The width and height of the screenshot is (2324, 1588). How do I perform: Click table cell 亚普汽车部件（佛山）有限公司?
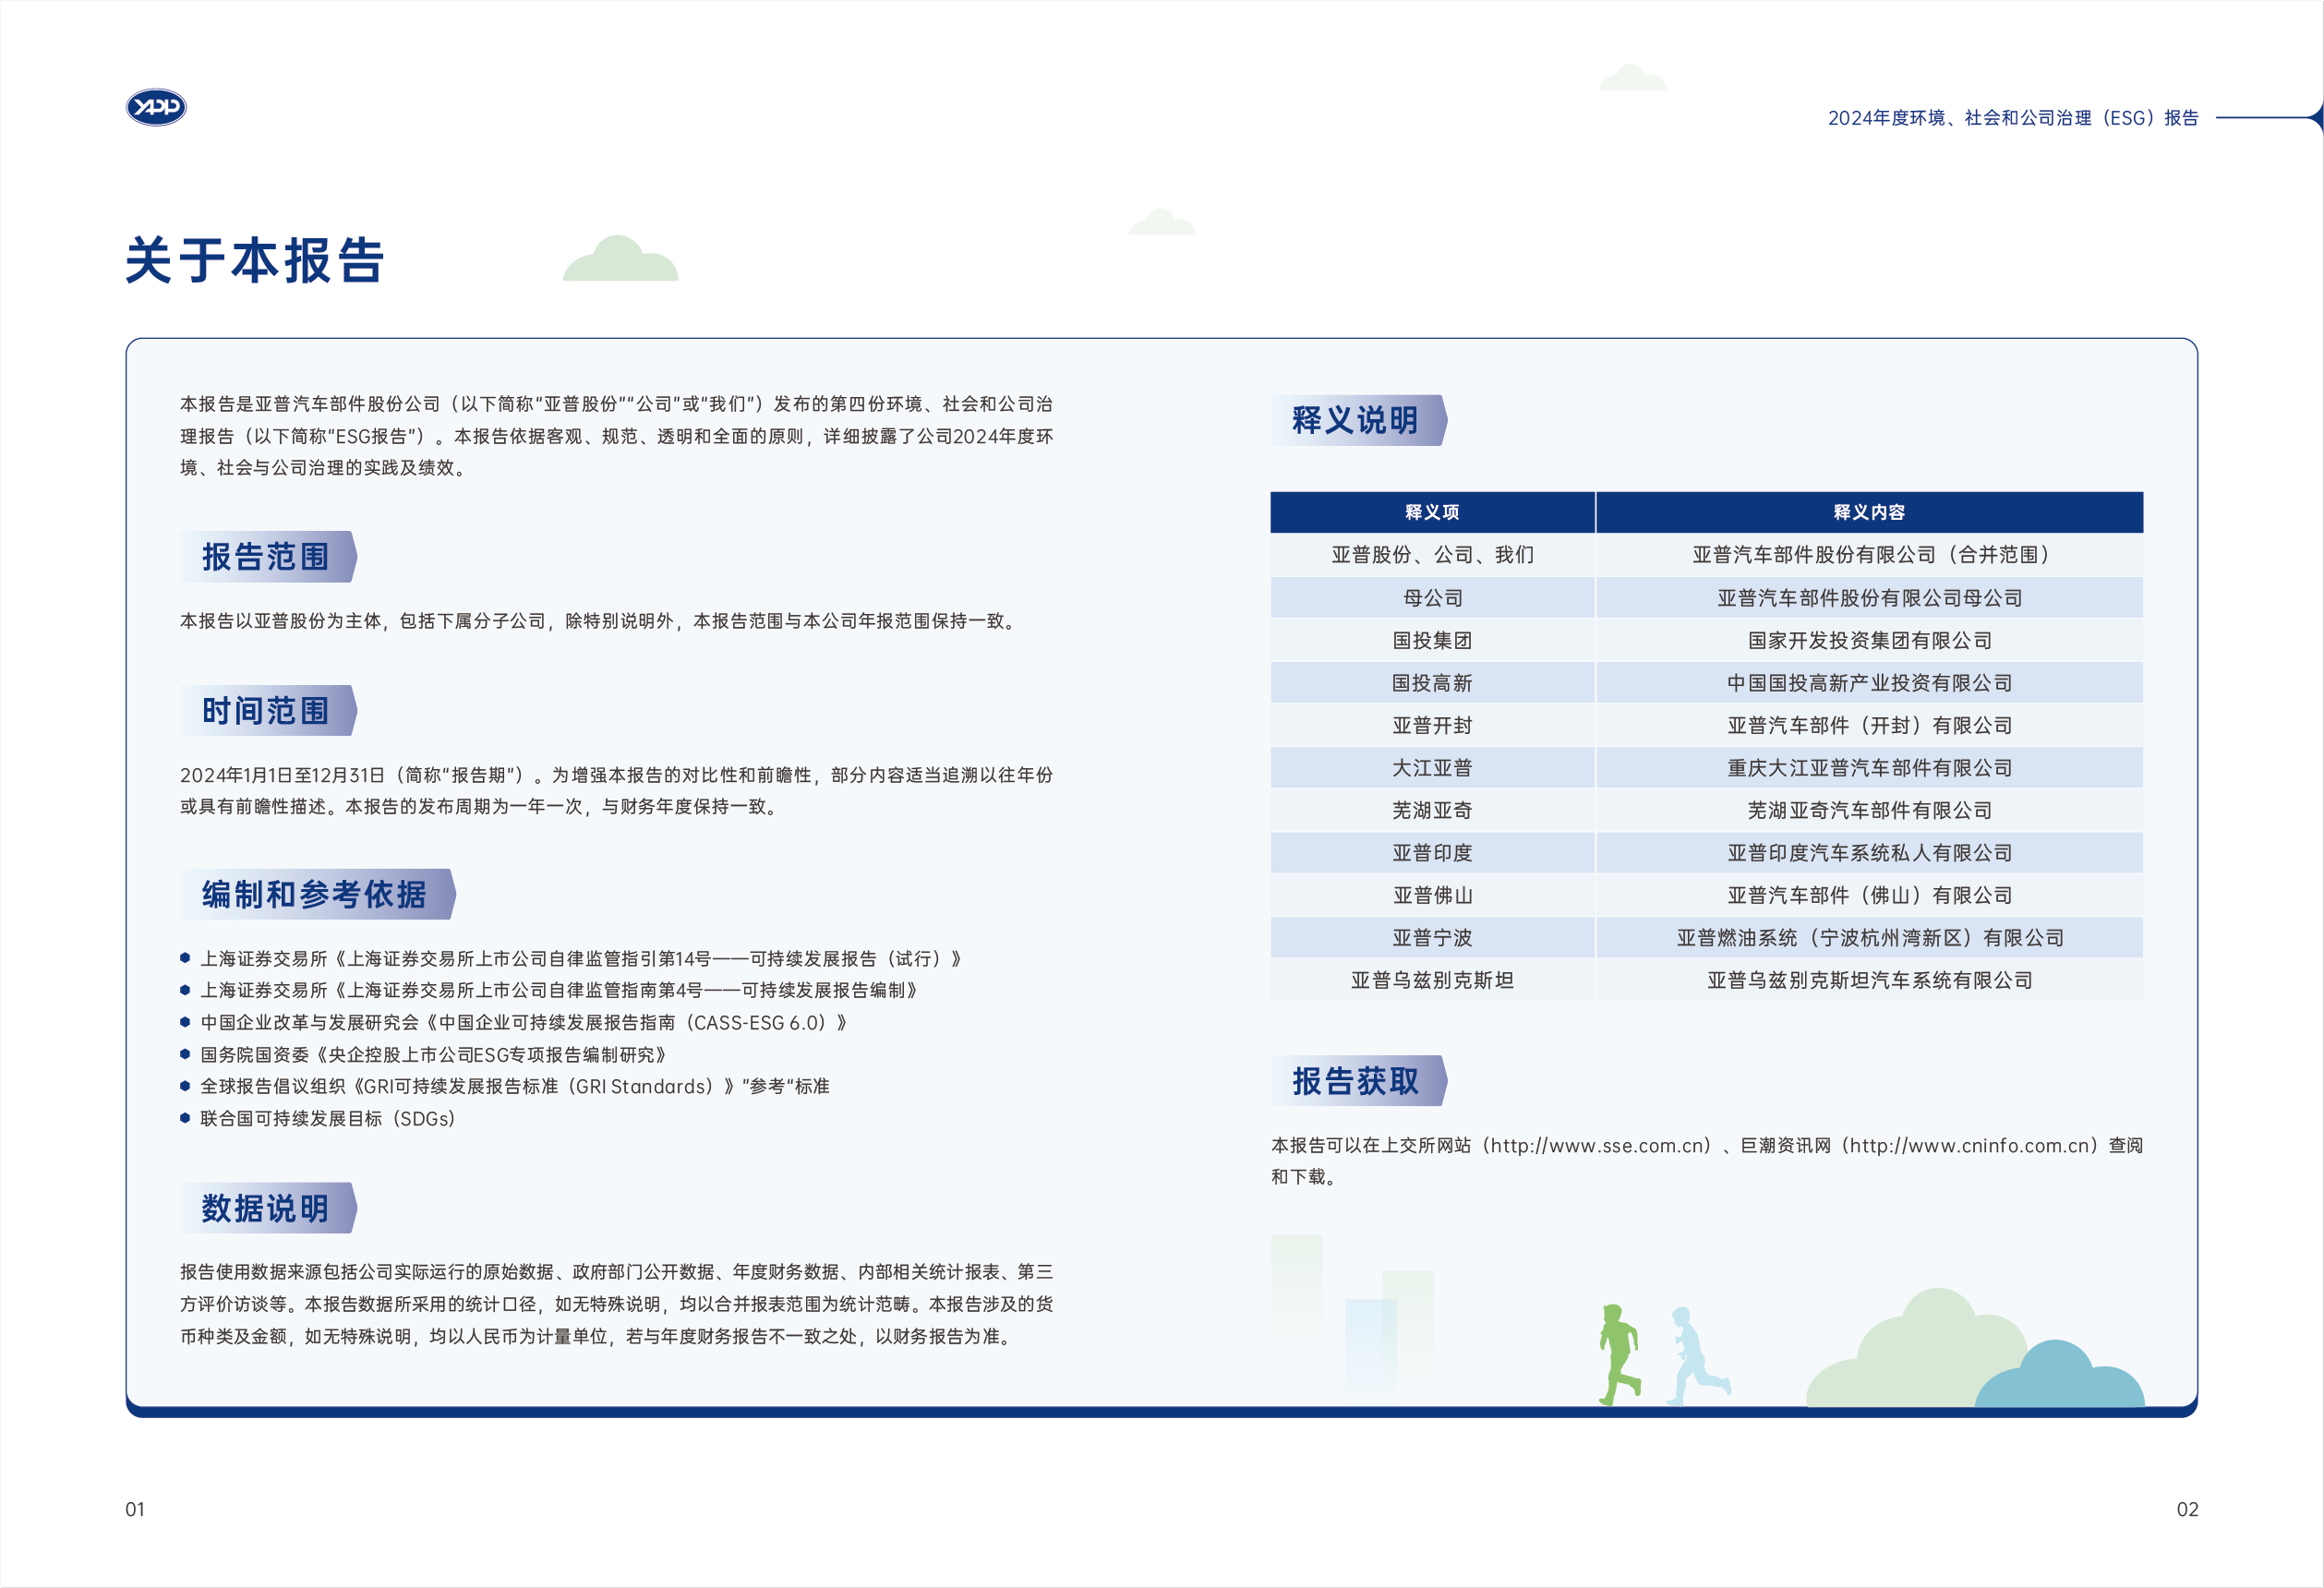pyautogui.click(x=1869, y=895)
